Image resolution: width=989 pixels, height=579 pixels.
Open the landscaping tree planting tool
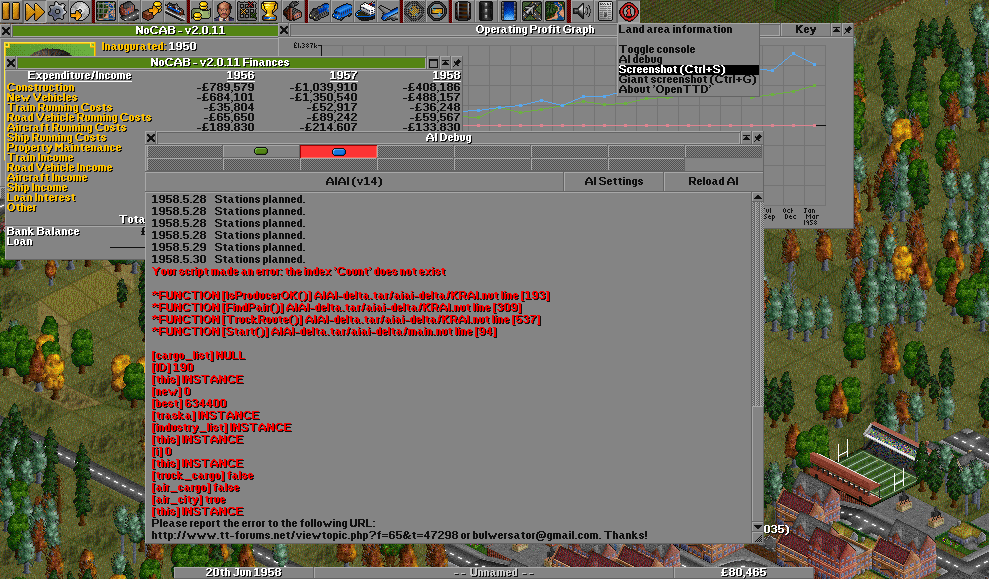[555, 11]
